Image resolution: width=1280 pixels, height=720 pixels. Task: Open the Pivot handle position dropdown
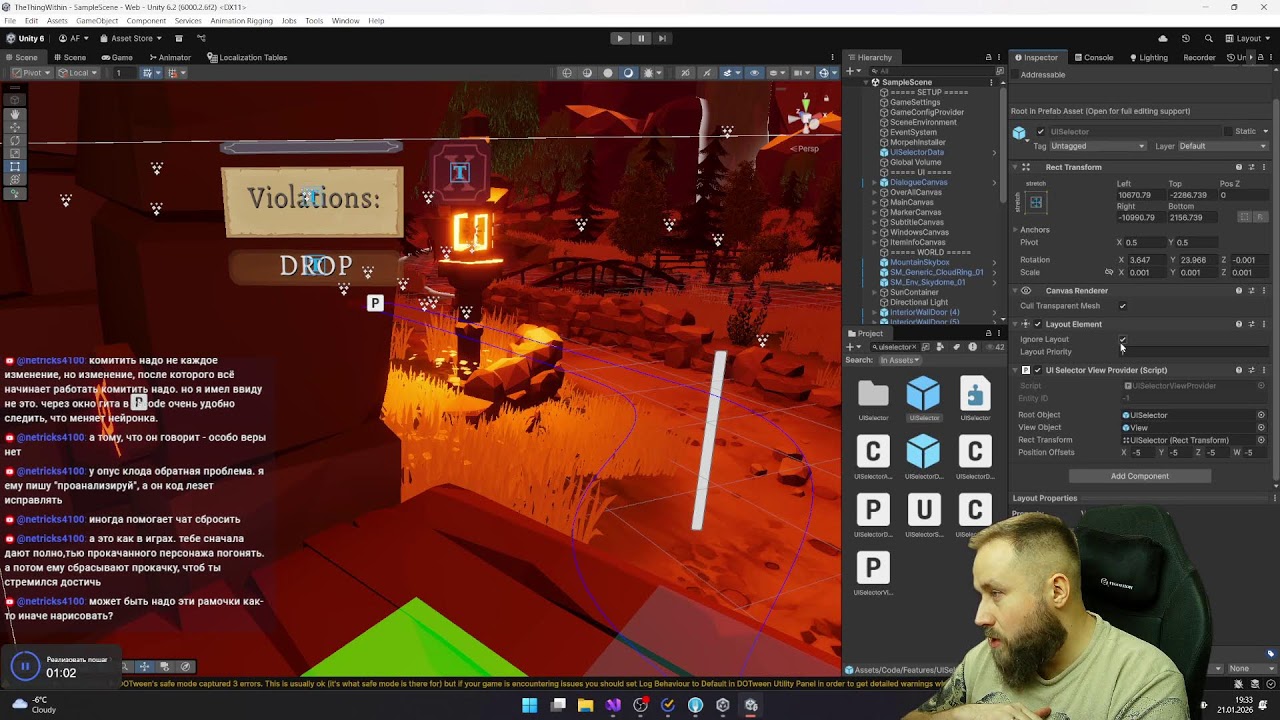30,73
